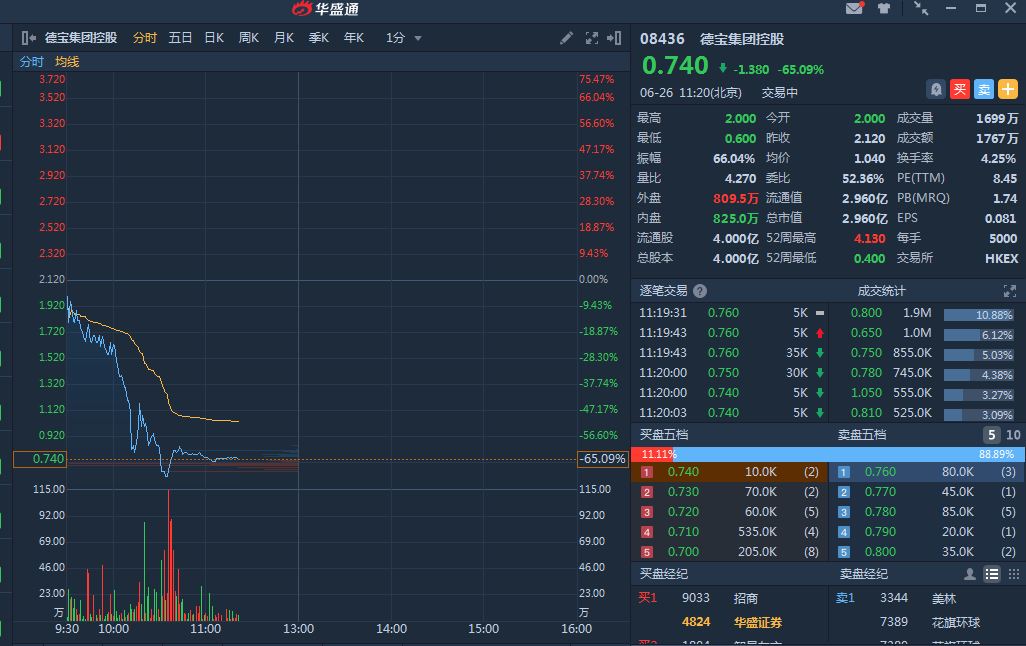
Task: Click the 成交量 value 1699万
Action: pos(997,118)
